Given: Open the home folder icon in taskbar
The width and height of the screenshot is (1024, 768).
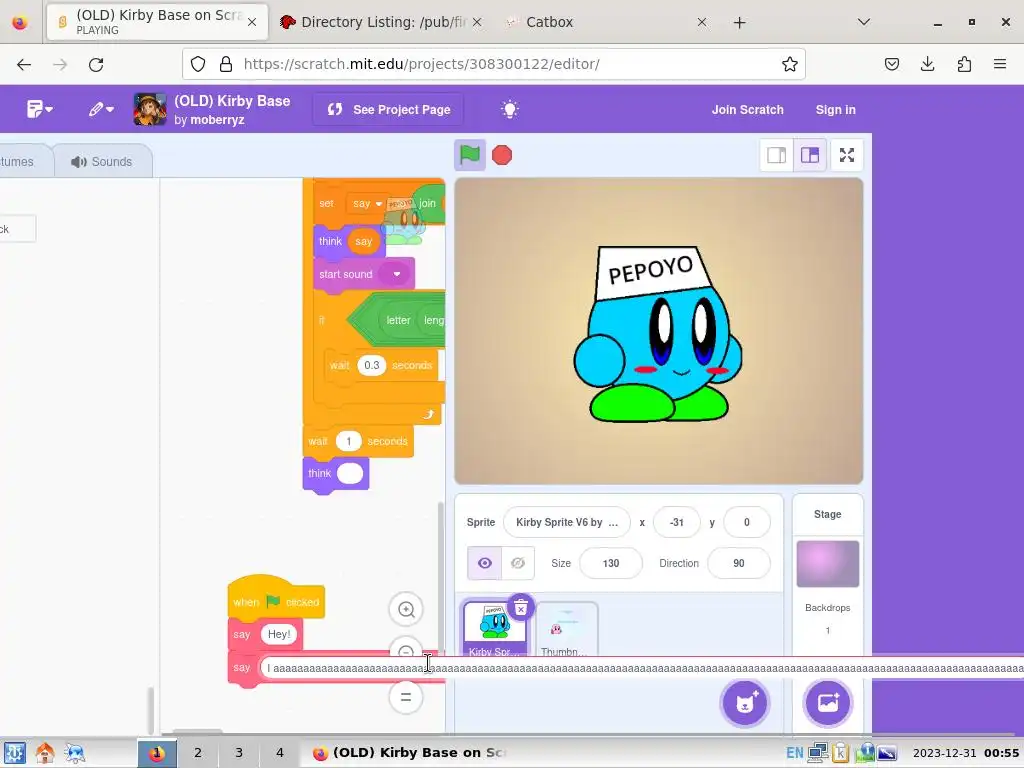Looking at the screenshot, I should click(44, 753).
